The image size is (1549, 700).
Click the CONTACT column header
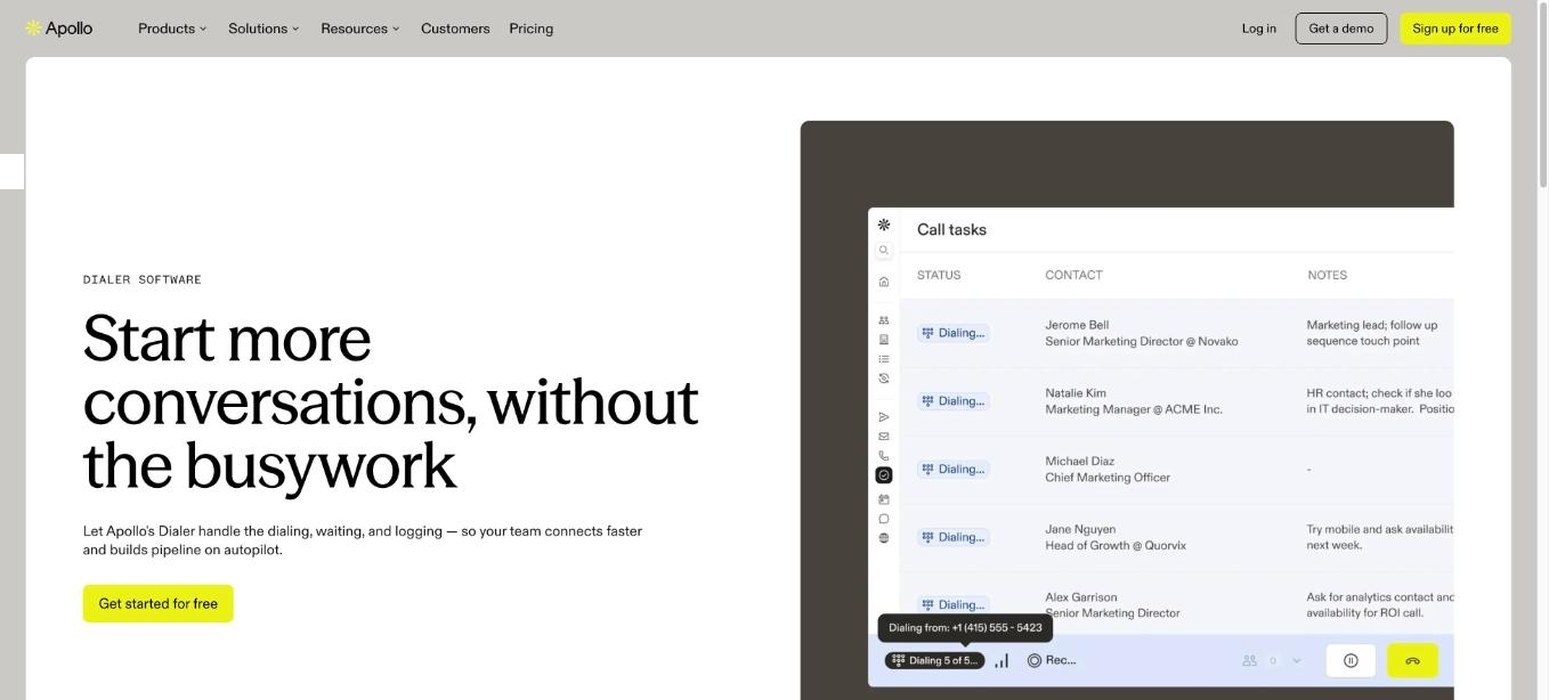click(1074, 275)
